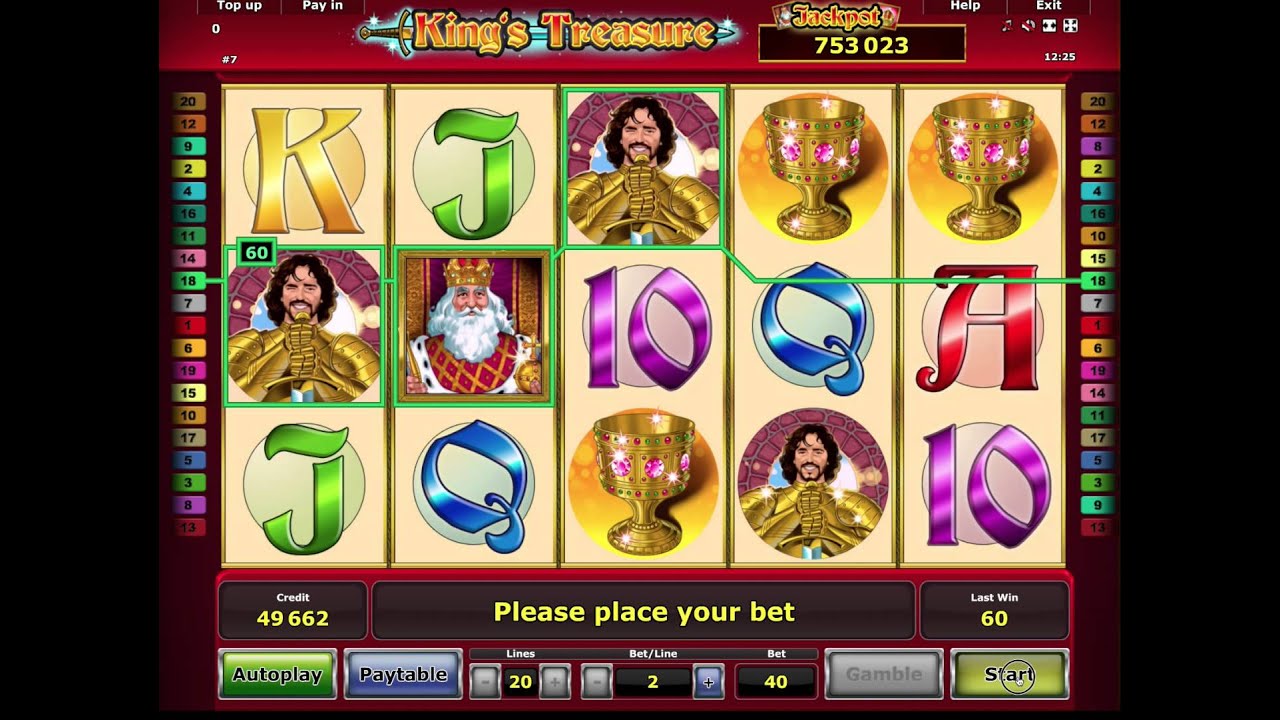This screenshot has height=720, width=1280.
Task: Toggle the music note mute icon
Action: pos(1007,26)
